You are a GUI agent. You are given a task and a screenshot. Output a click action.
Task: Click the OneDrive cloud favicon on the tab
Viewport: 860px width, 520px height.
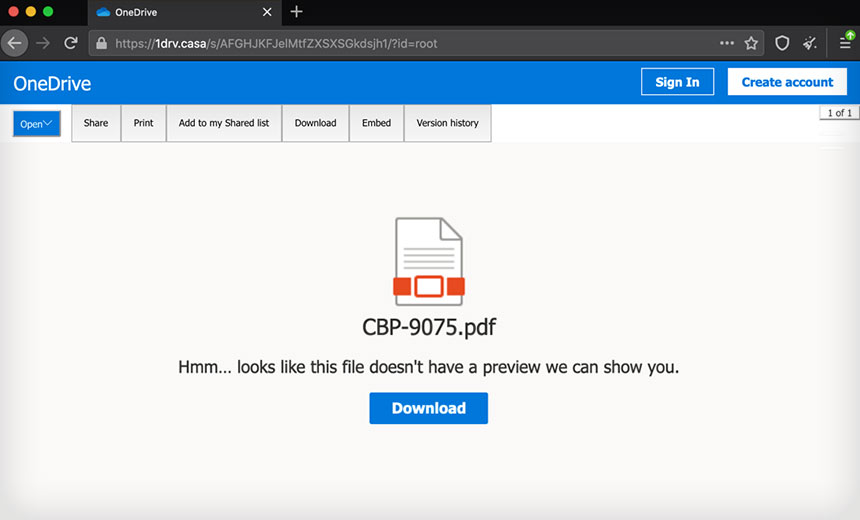pos(103,12)
